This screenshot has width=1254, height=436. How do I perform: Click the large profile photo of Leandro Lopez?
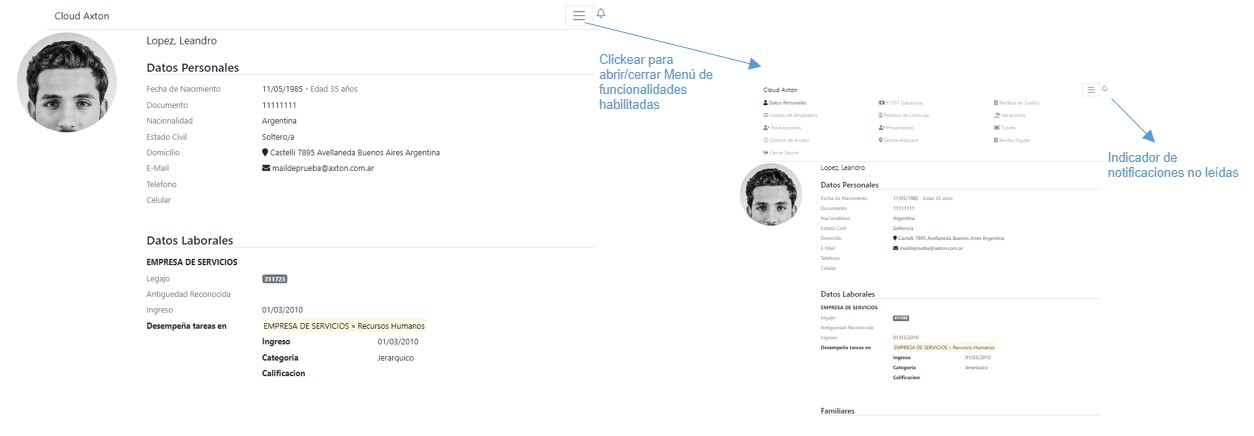[x=64, y=83]
